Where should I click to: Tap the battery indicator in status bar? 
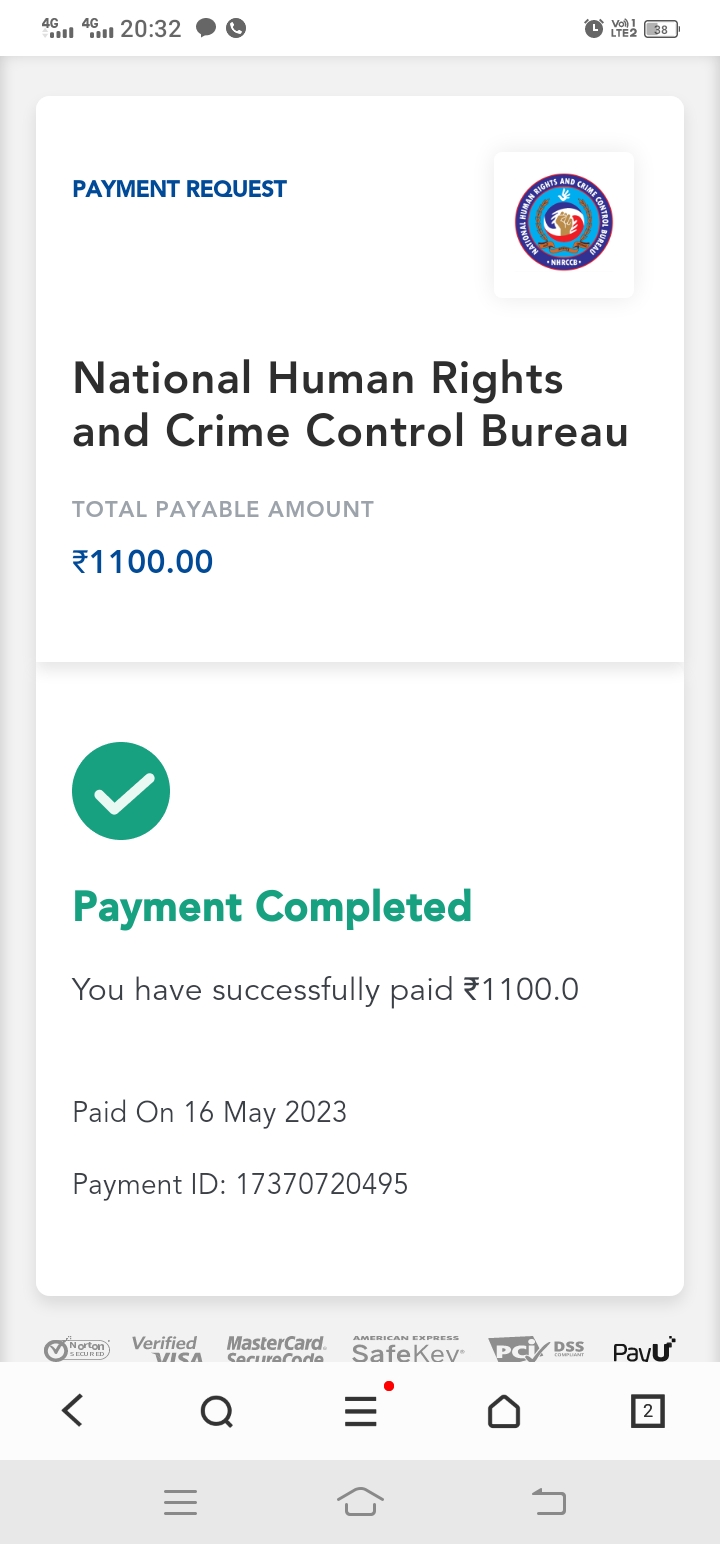pyautogui.click(x=661, y=29)
